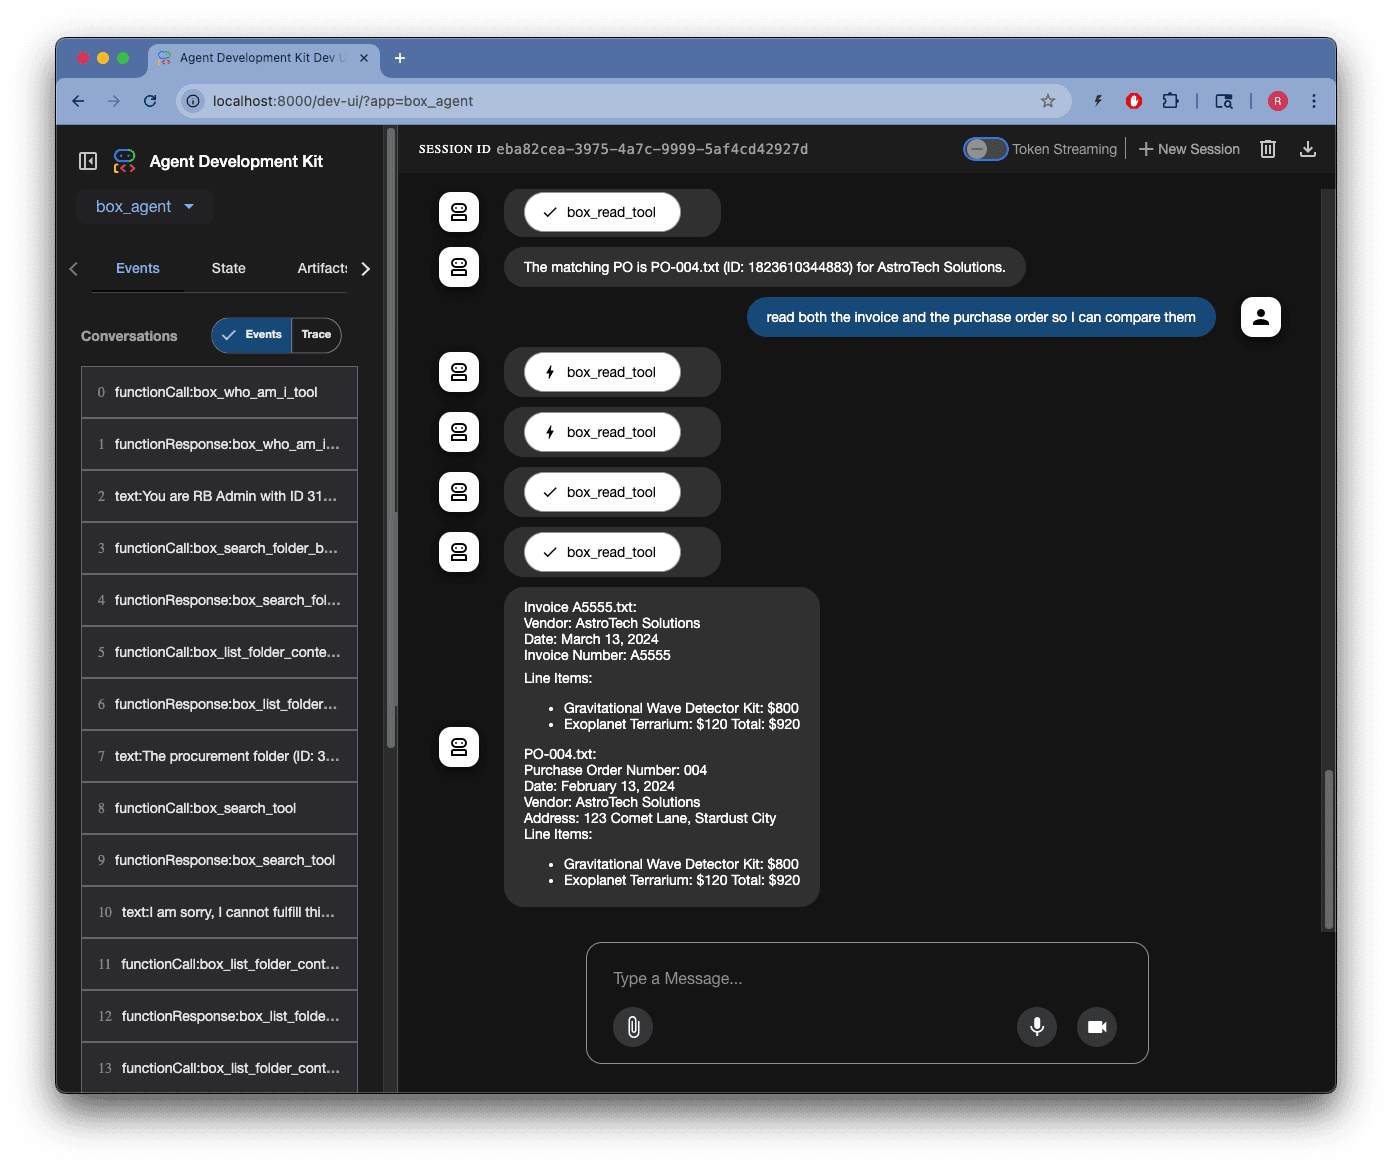Select the Events view toggle

point(252,335)
